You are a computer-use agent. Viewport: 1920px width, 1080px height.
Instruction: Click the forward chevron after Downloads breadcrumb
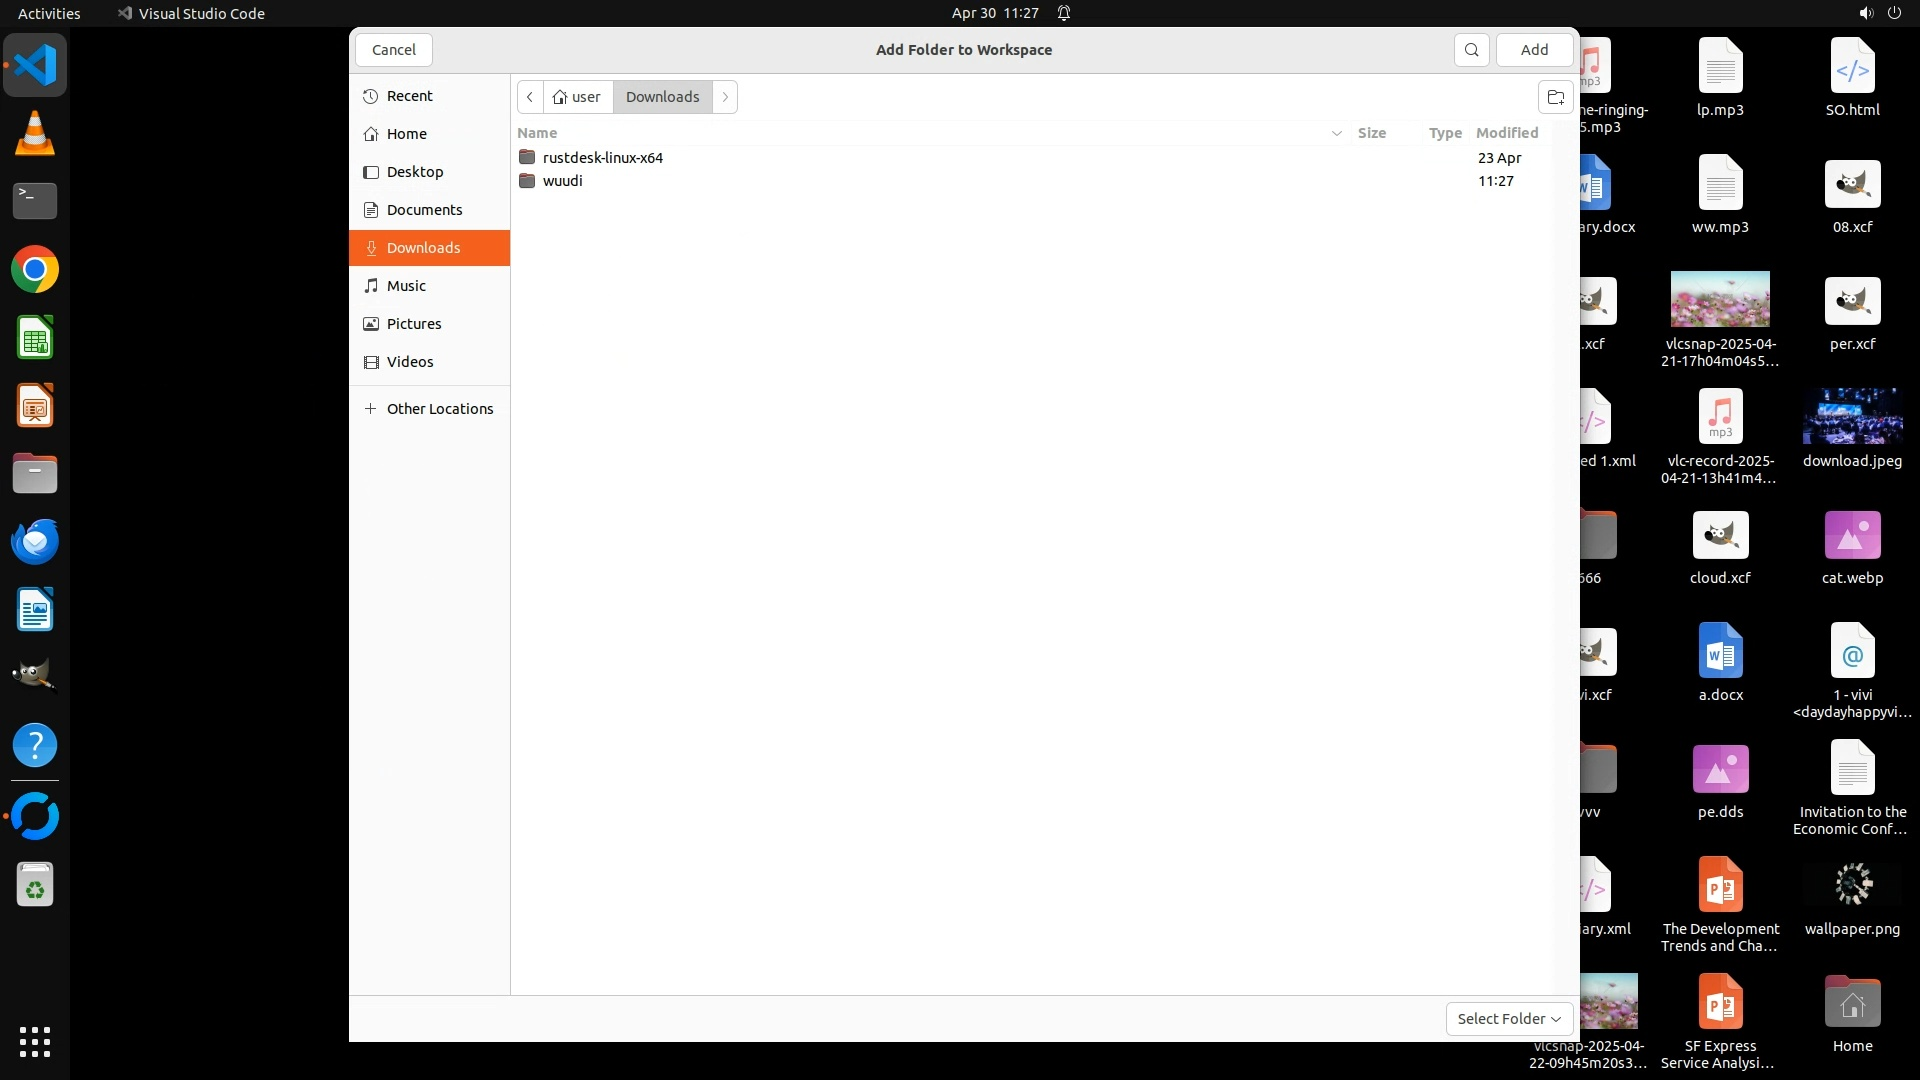(x=725, y=97)
